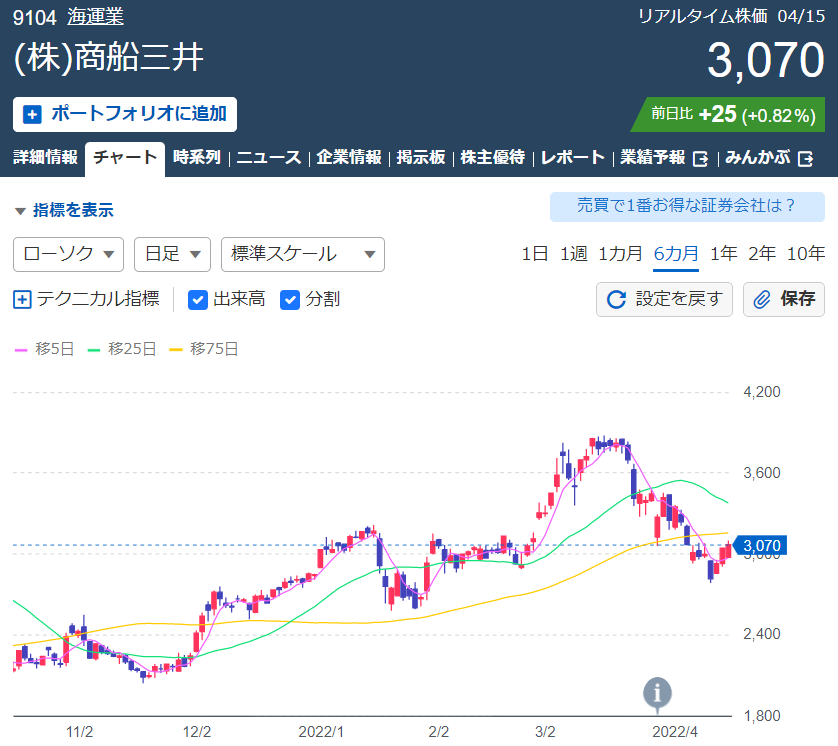Open the 日足 interval dropdown
The height and width of the screenshot is (746, 838).
click(172, 254)
